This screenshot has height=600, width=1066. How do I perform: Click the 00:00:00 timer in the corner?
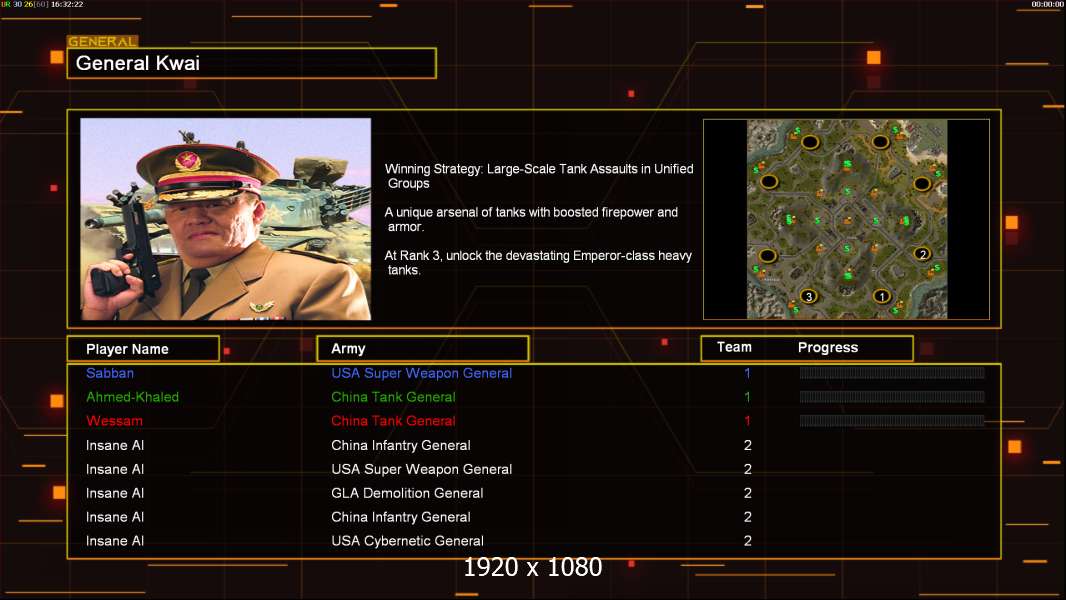tap(1047, 4)
